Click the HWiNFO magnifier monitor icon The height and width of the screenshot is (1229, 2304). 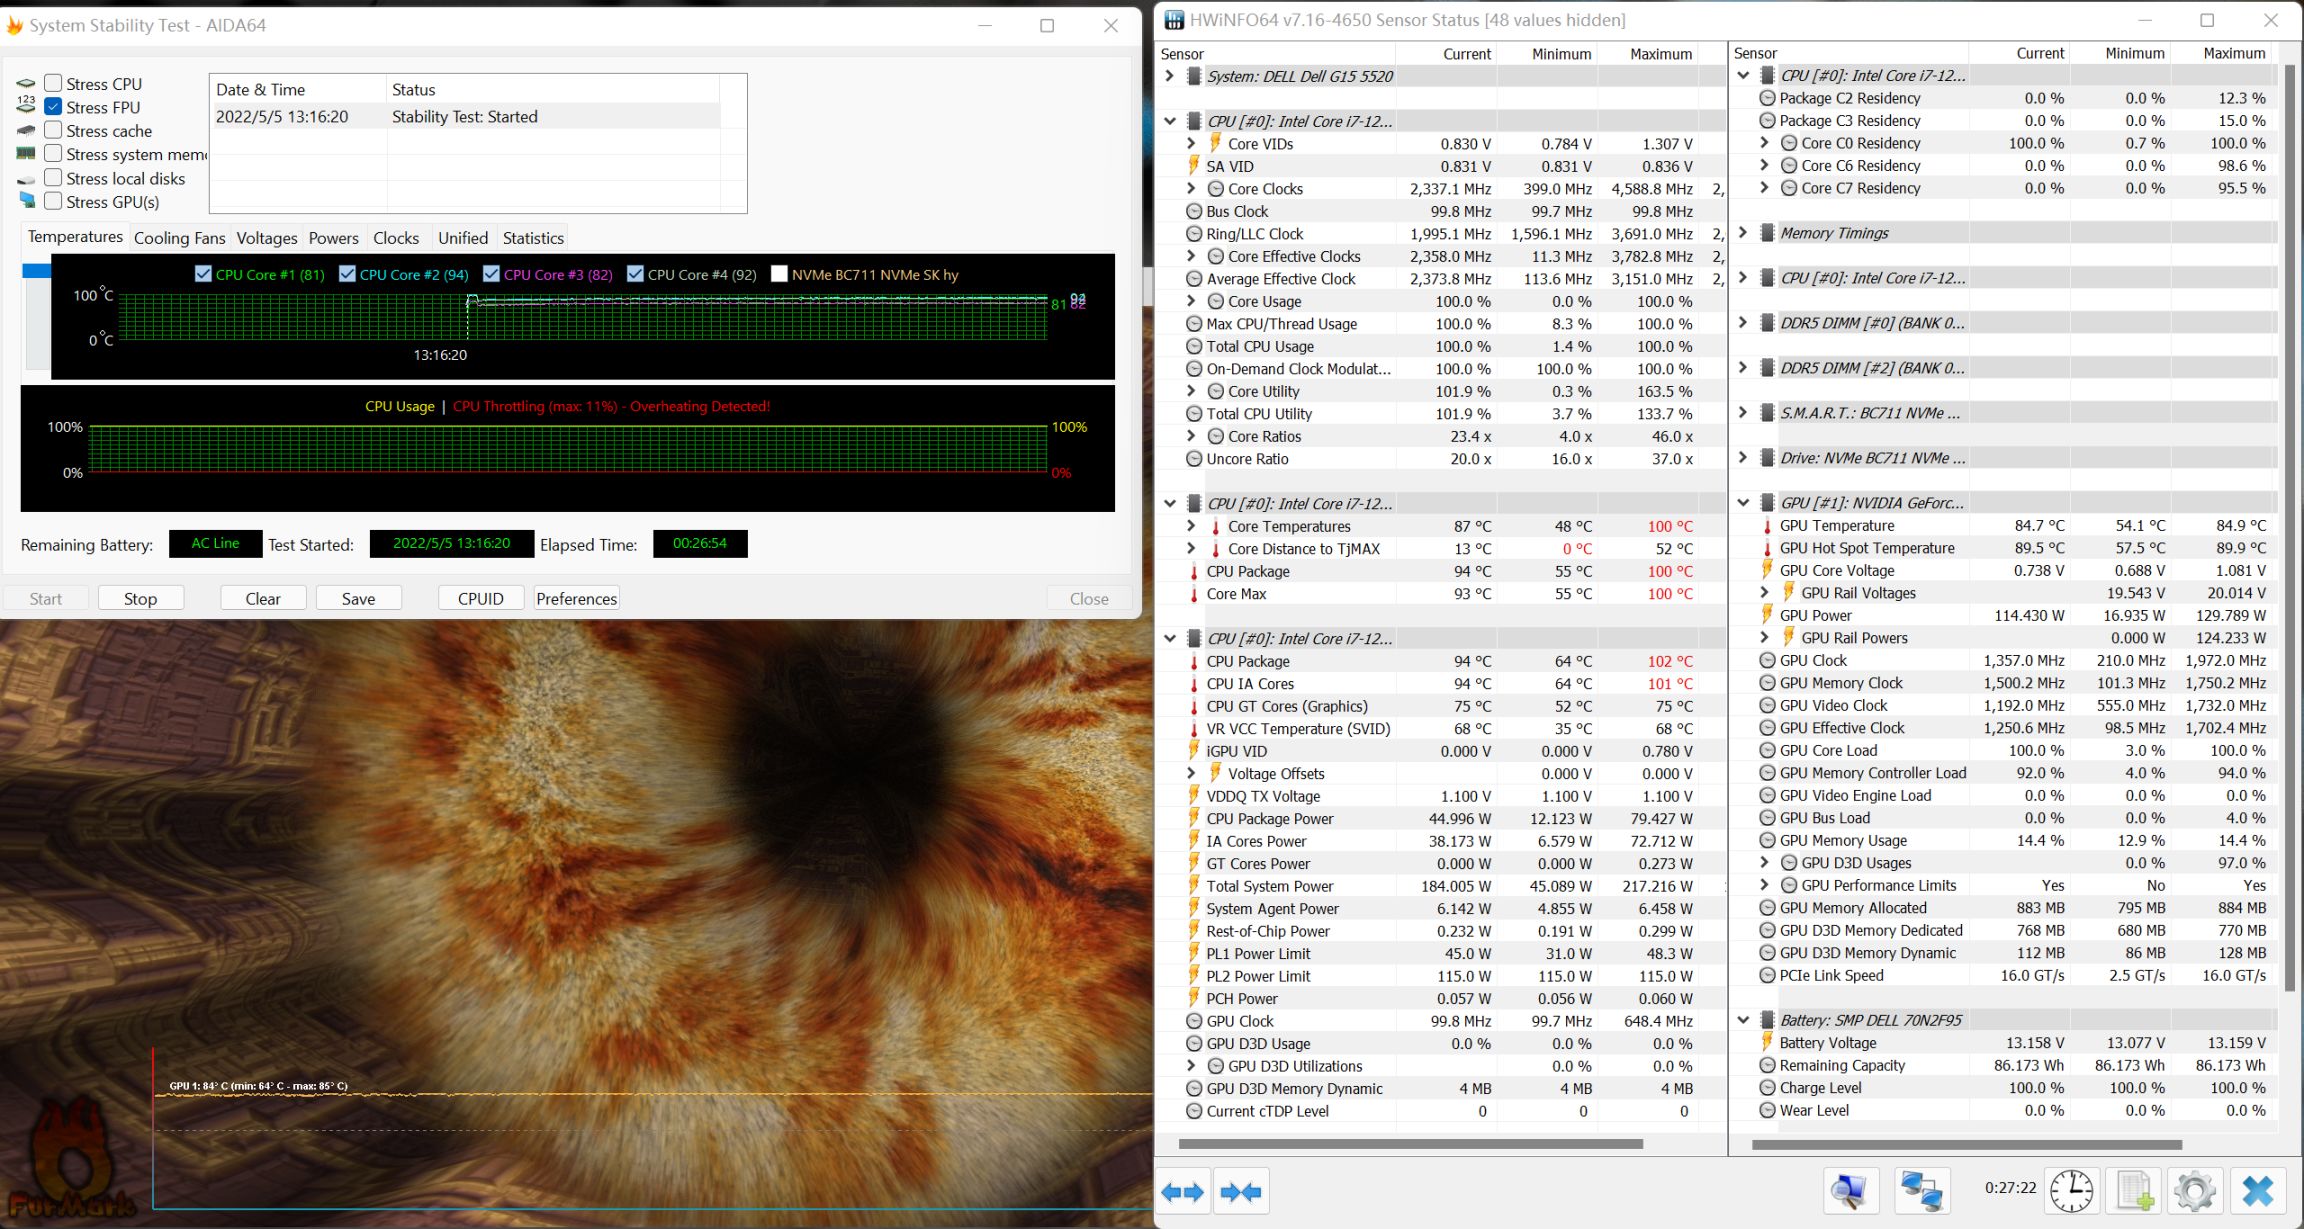1849,1191
